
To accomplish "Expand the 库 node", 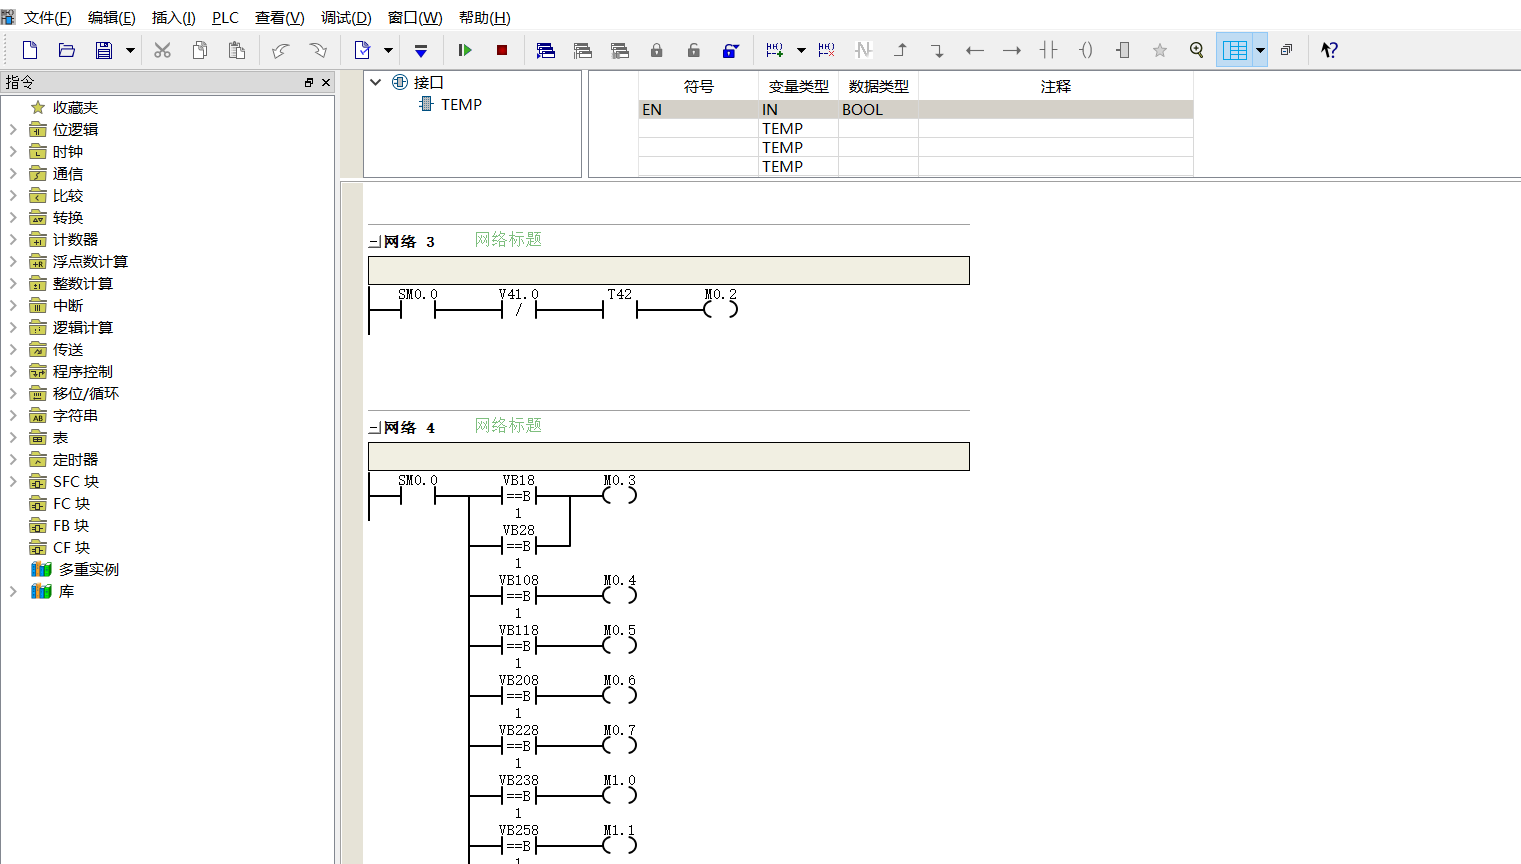I will [x=13, y=591].
